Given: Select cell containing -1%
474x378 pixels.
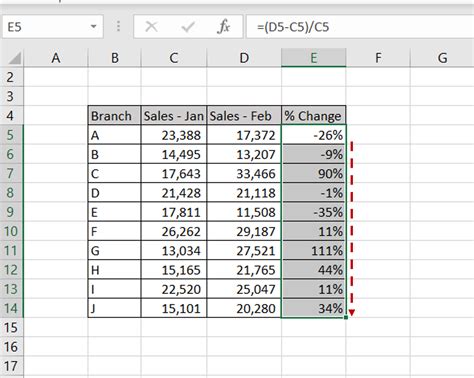Looking at the screenshot, I should click(x=313, y=193).
